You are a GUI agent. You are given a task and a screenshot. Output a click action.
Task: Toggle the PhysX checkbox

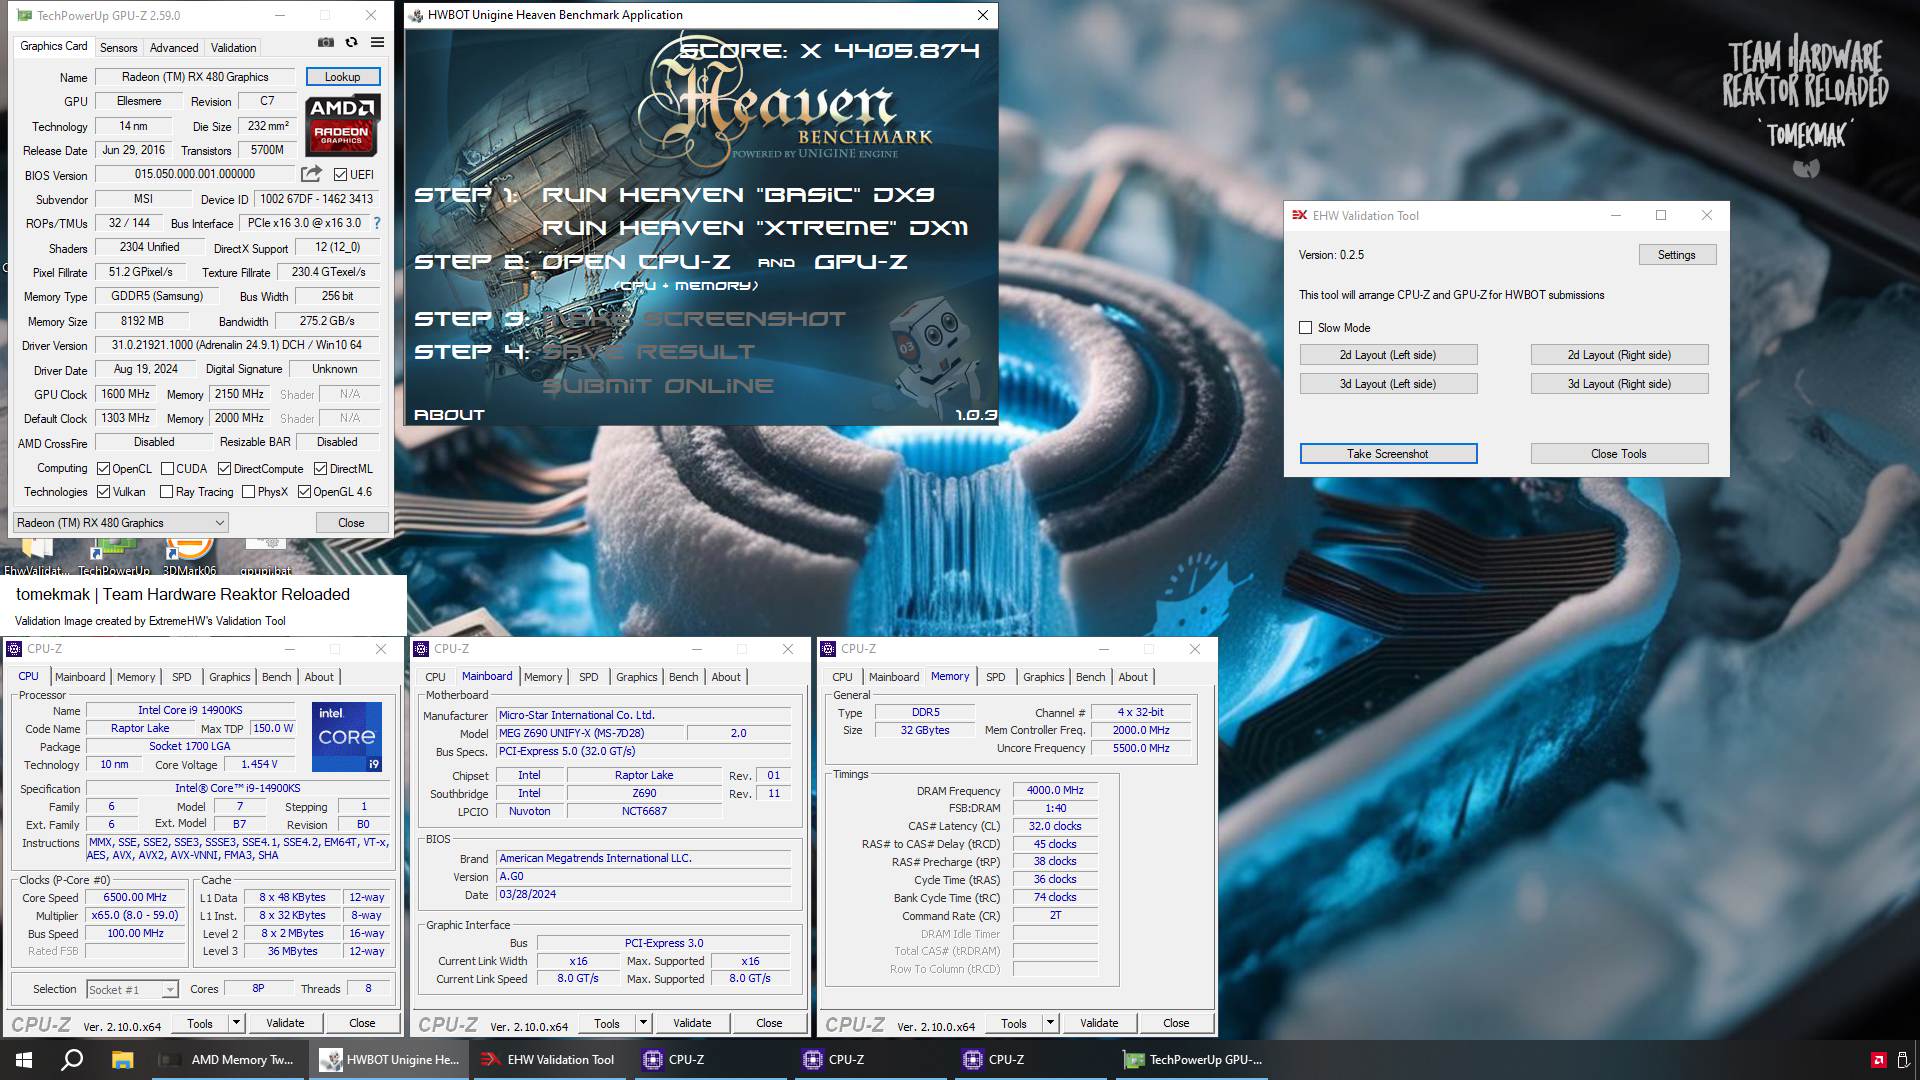pyautogui.click(x=248, y=492)
